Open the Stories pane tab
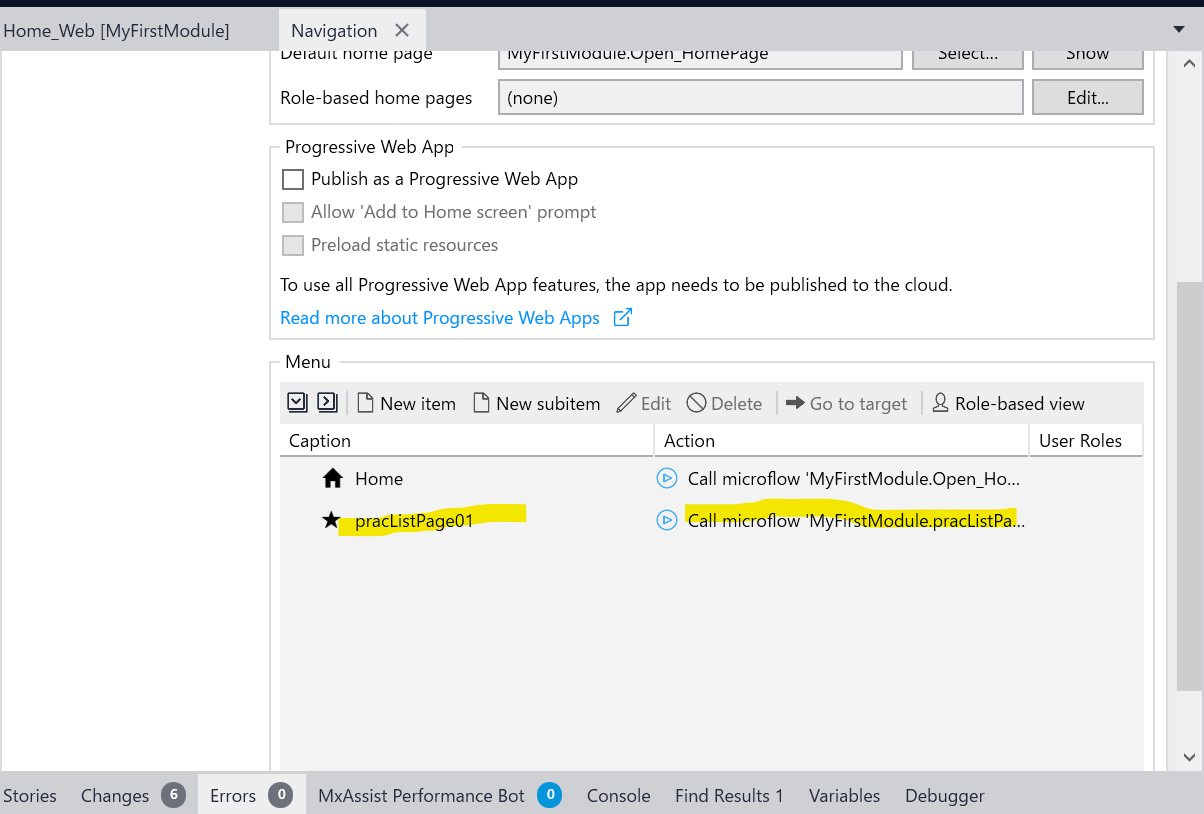 point(30,796)
